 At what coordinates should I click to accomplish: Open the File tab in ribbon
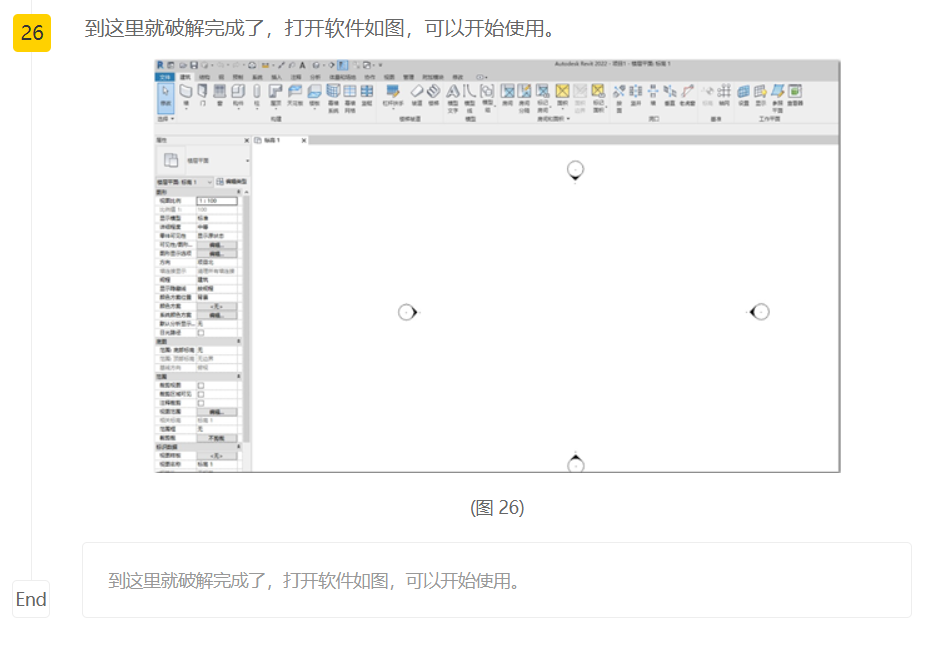click(165, 76)
